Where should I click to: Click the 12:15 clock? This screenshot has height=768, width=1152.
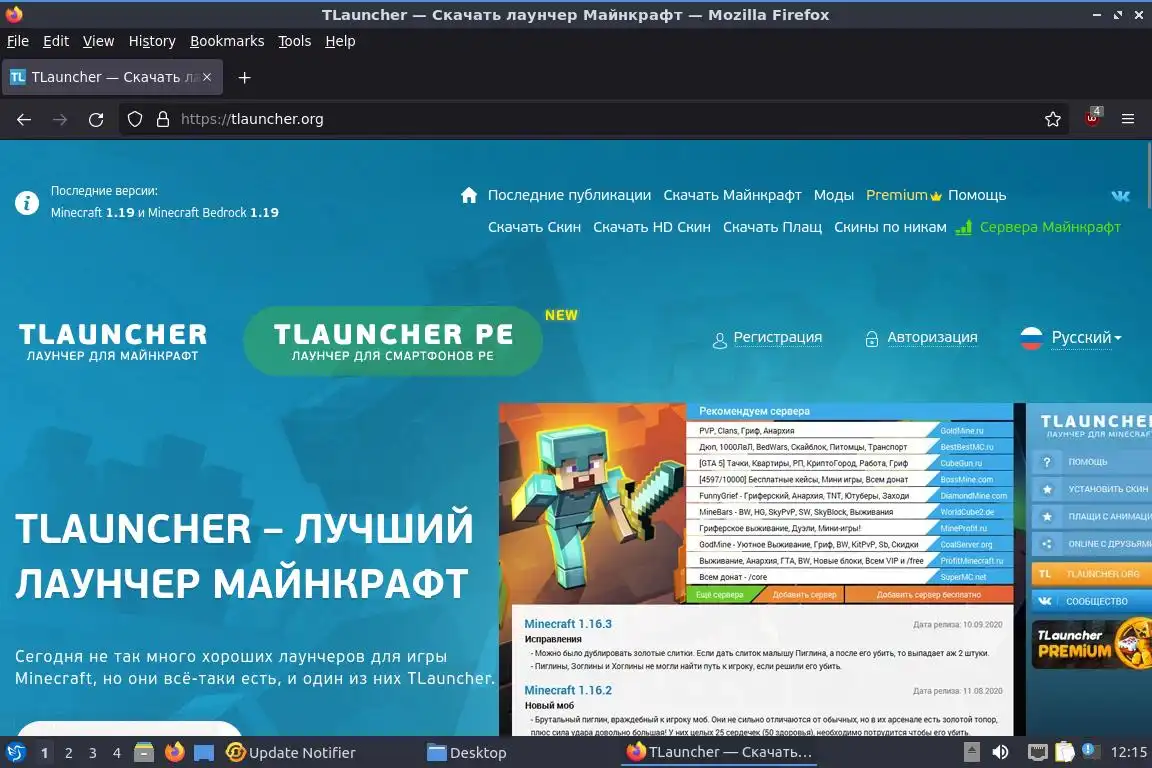pyautogui.click(x=1128, y=752)
